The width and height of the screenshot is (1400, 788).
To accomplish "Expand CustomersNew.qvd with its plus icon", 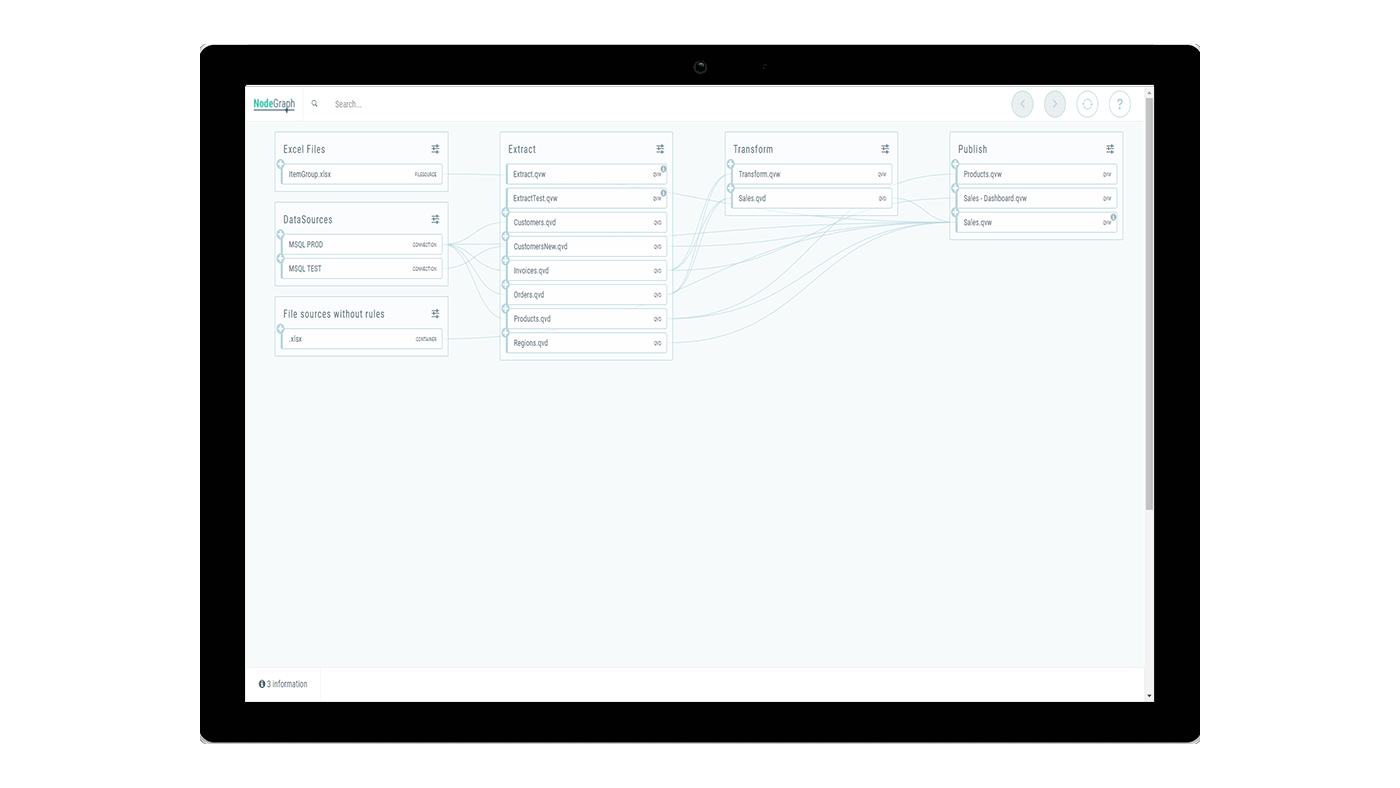I will 506,237.
